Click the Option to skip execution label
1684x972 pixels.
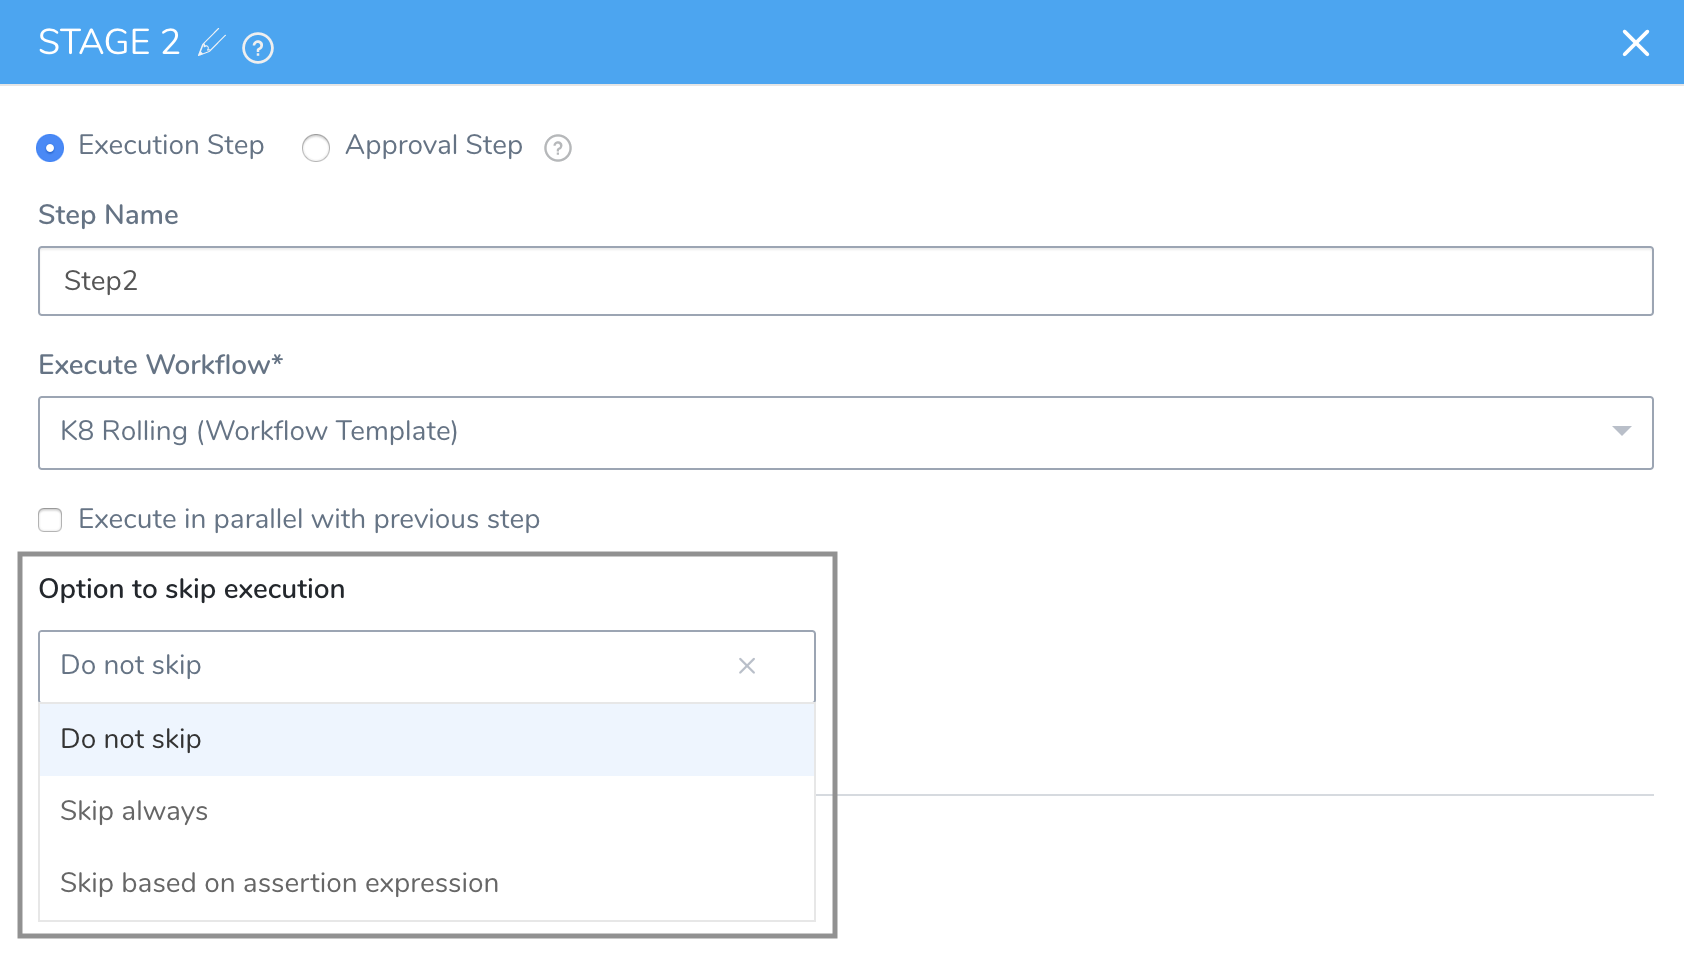[x=192, y=589]
